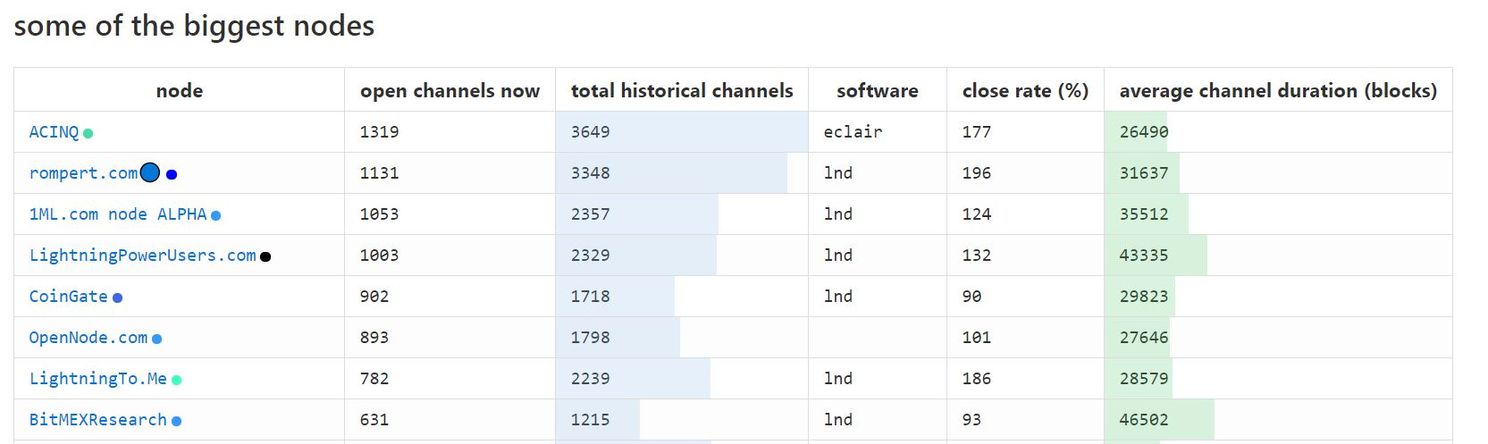Open the LightningPowerUsers.com node link

point(142,255)
